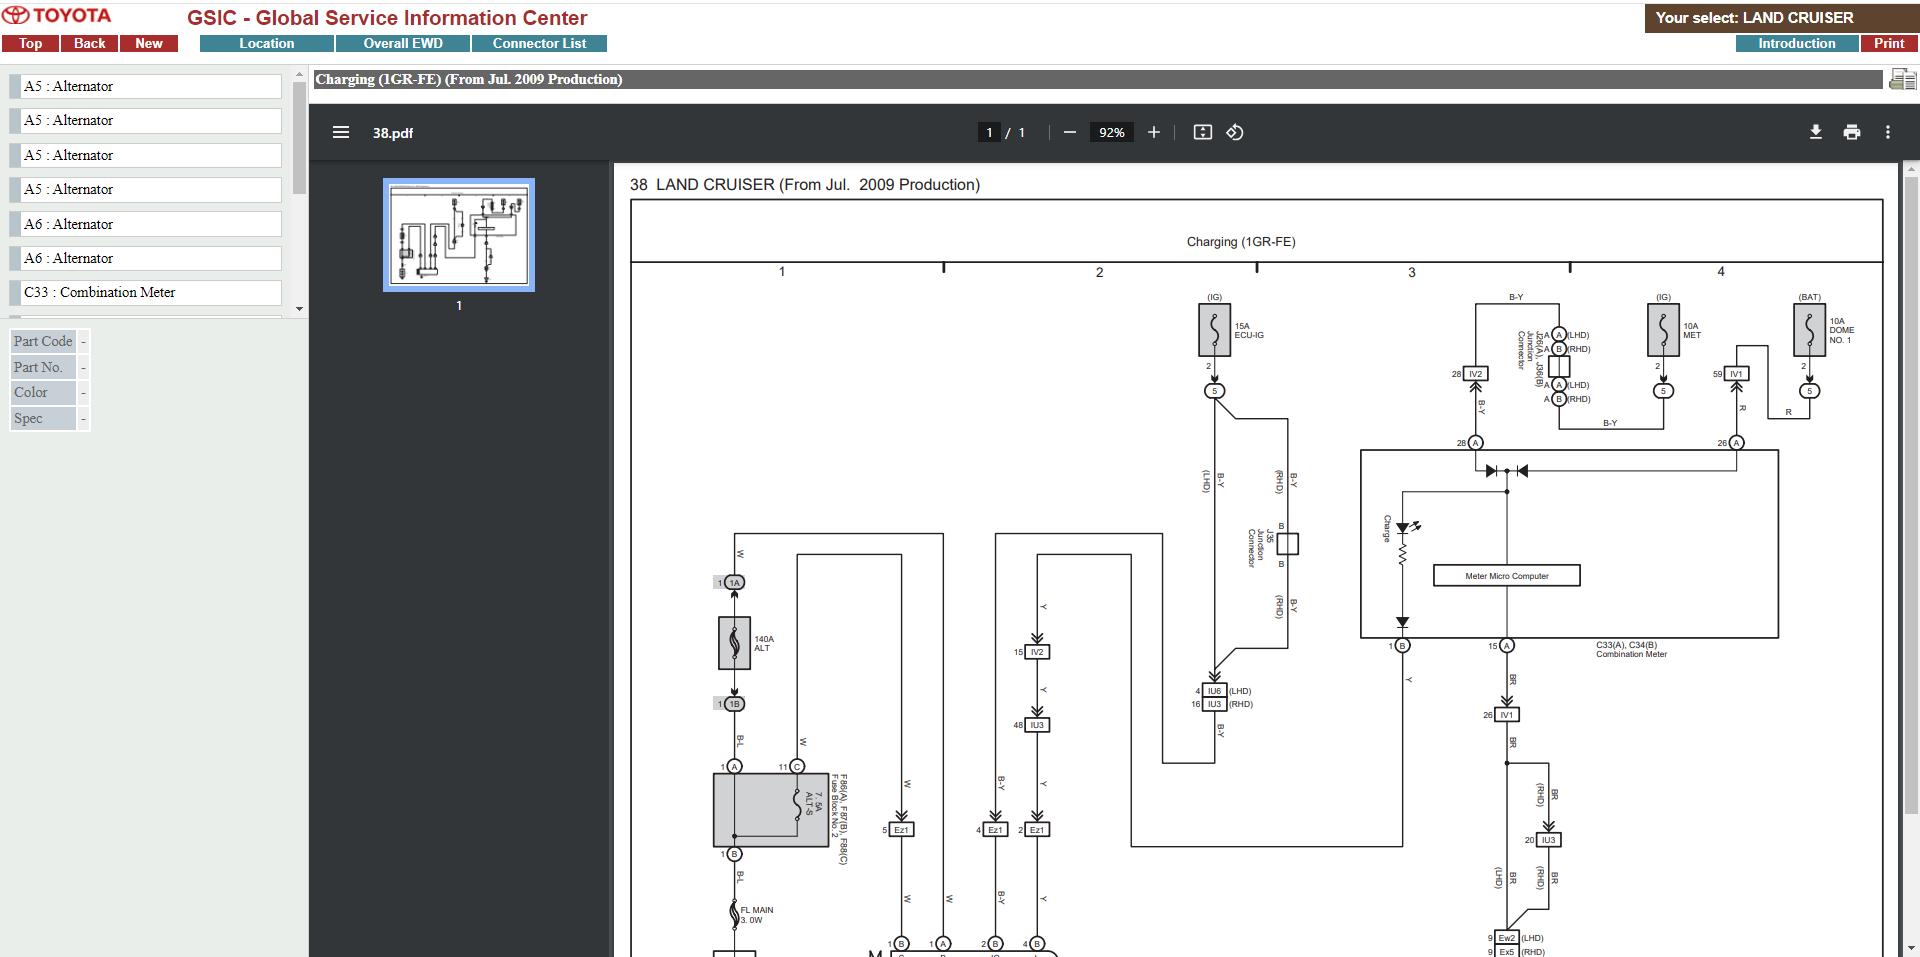Screen dimensions: 1920x957
Task: Select the first A6 : Alternator entry
Action: coord(146,224)
